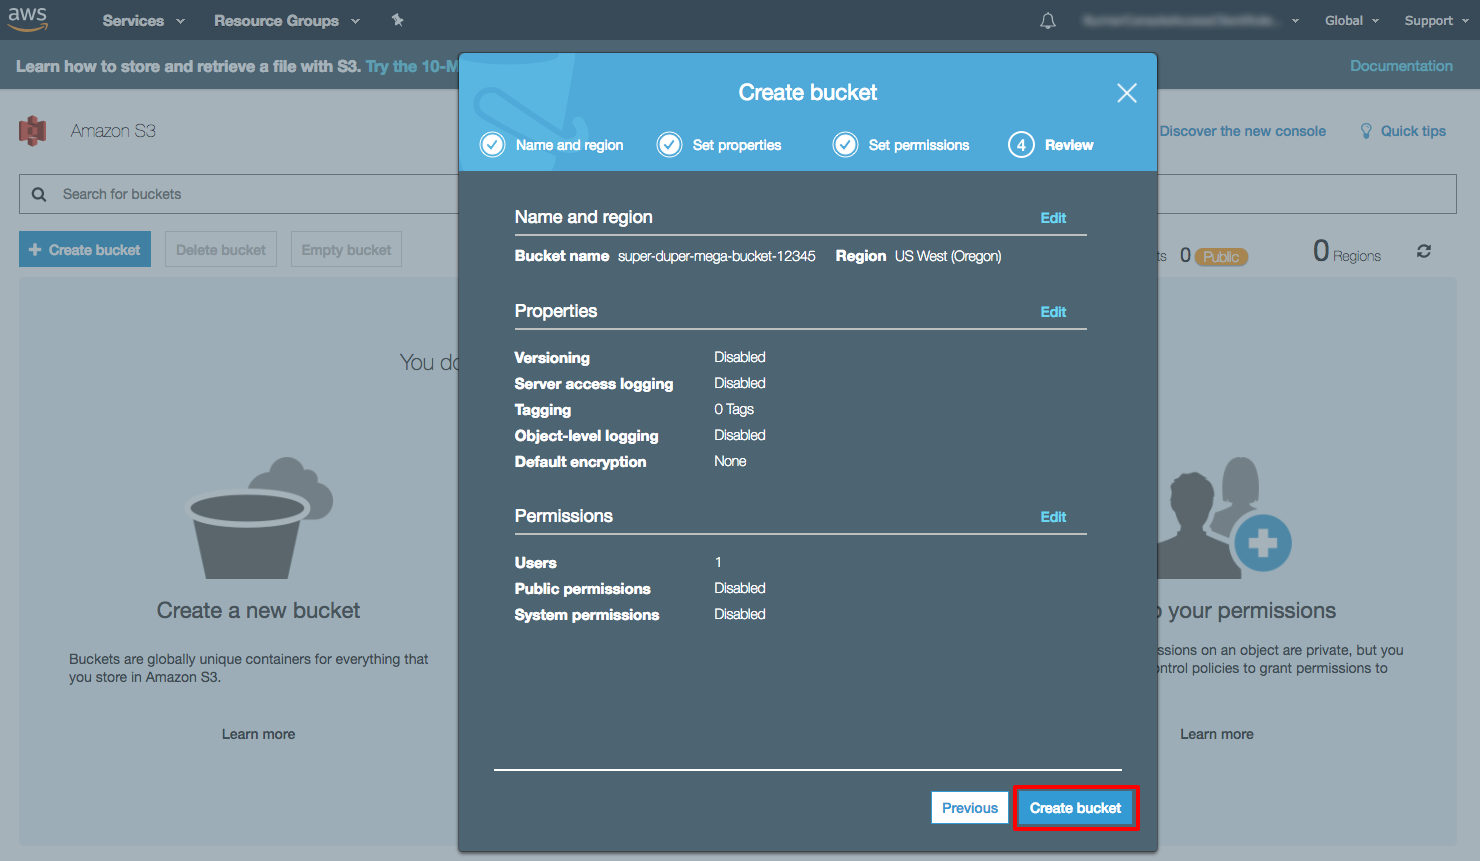Open the Documentation link

(1401, 66)
